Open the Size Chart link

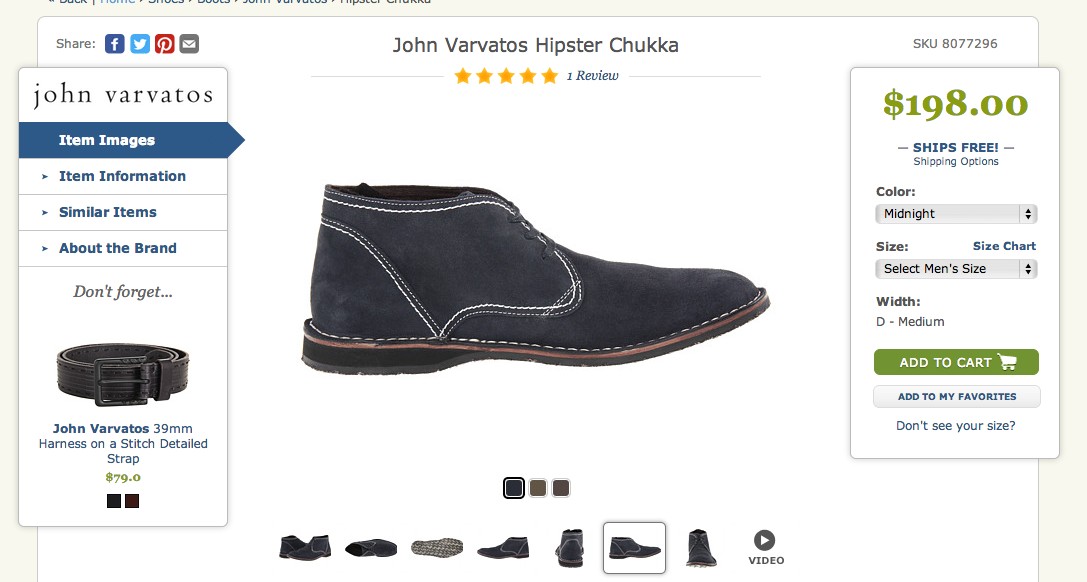pos(1004,246)
